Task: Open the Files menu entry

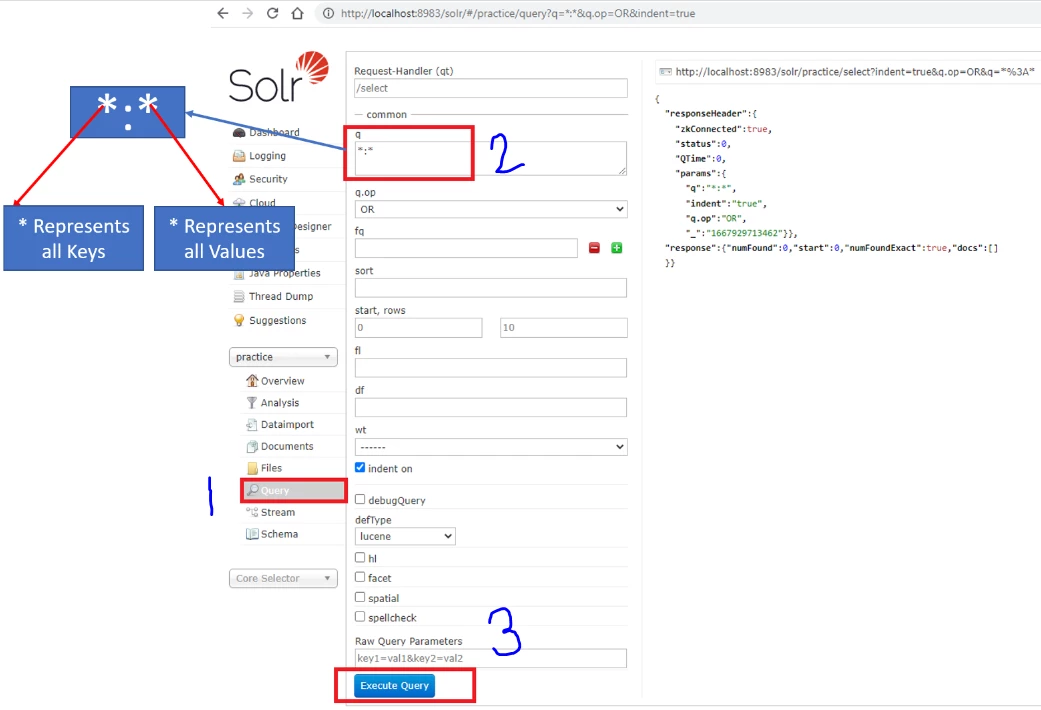Action: pos(271,468)
